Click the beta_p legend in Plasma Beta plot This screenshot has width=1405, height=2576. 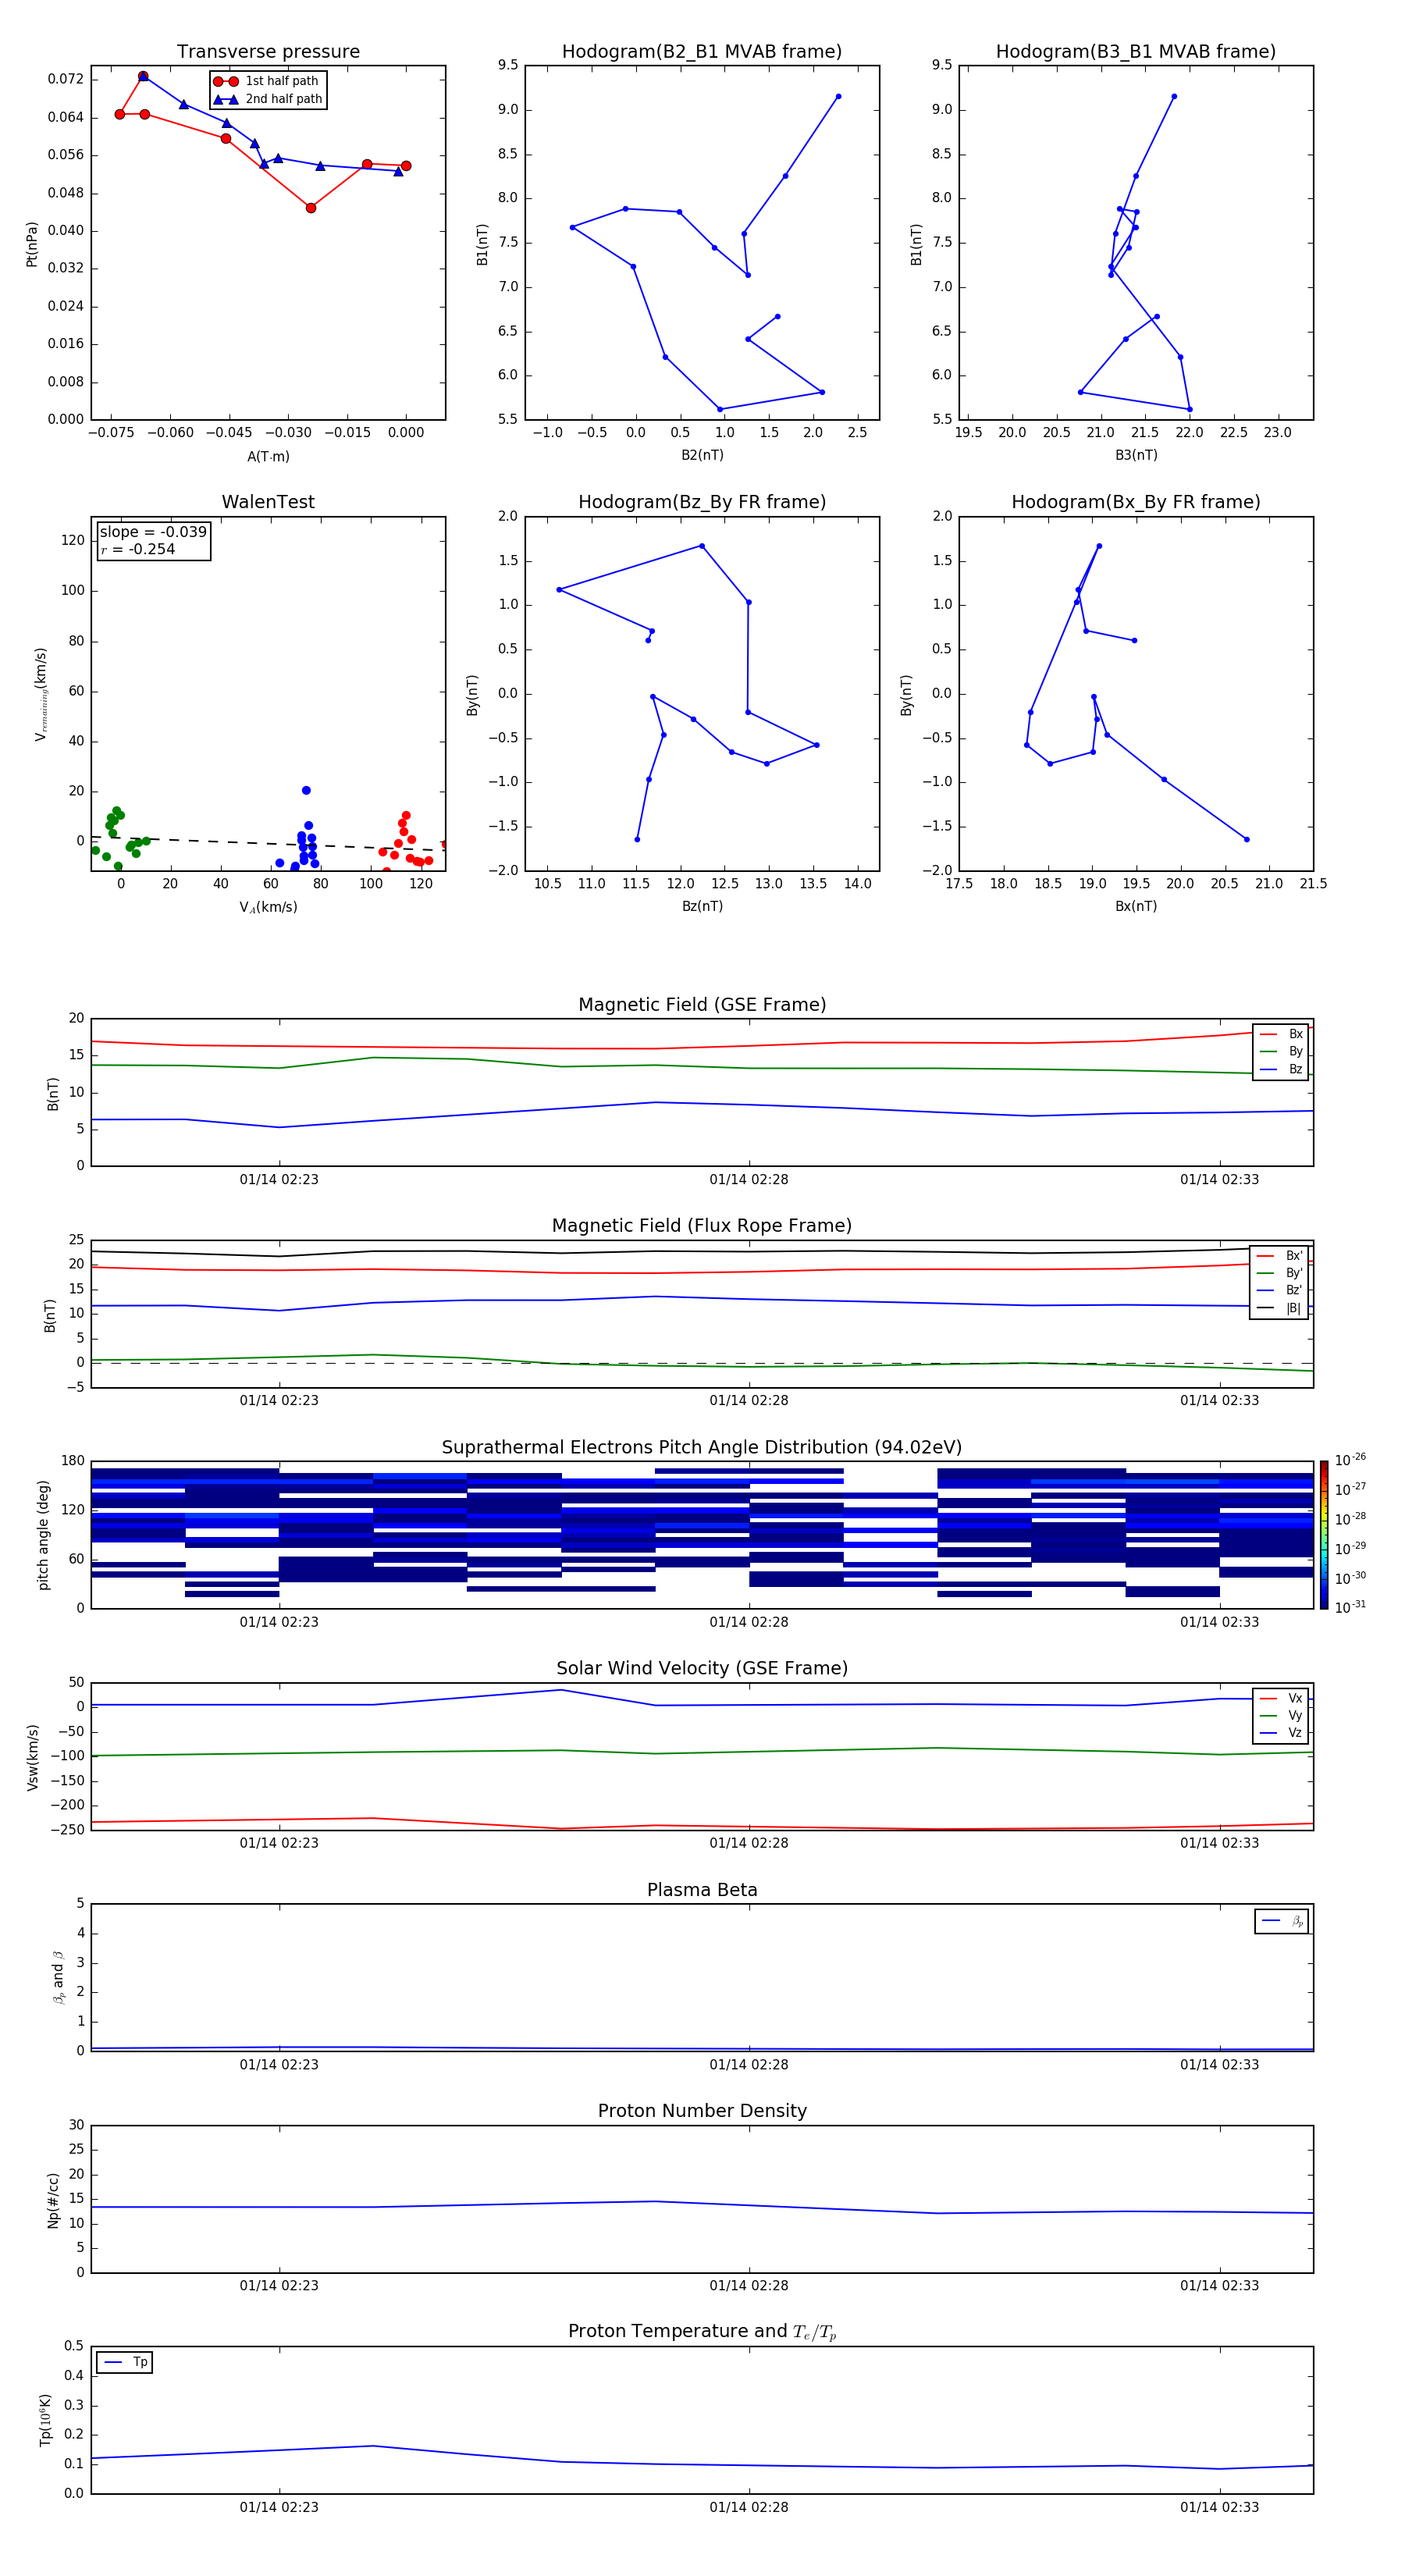1282,1921
